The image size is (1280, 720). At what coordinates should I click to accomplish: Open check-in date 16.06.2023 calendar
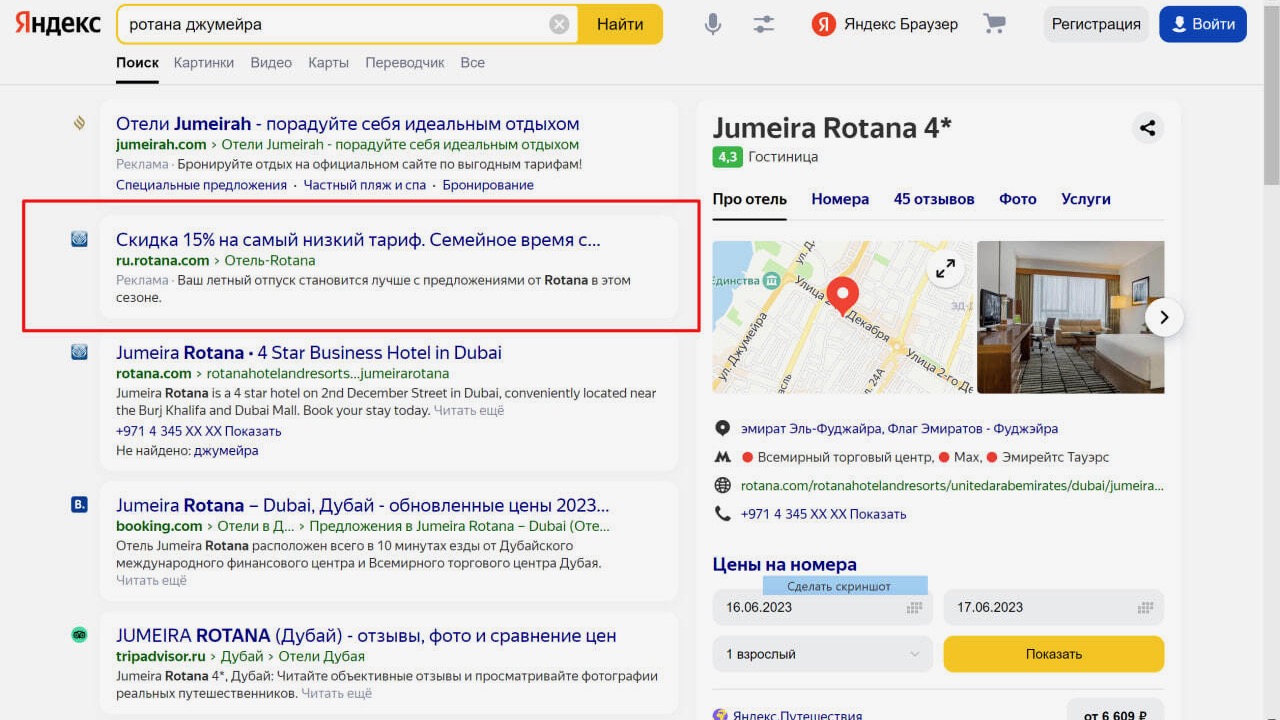822,607
